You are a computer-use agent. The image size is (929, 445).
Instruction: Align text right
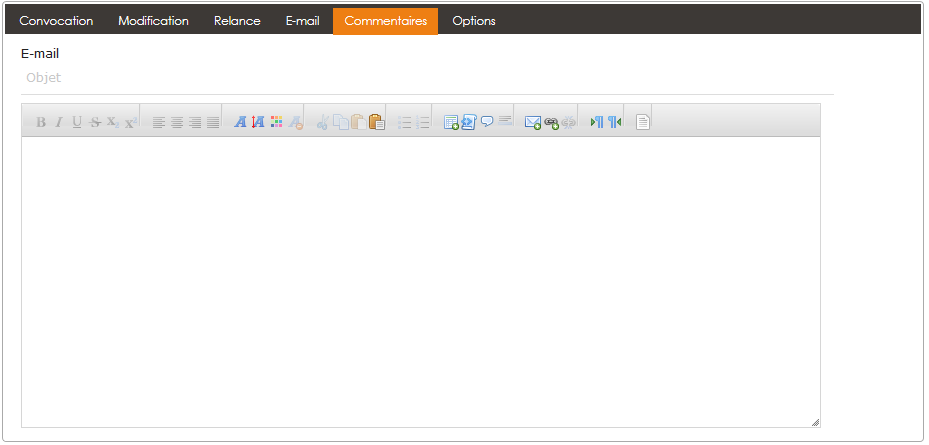[x=195, y=122]
